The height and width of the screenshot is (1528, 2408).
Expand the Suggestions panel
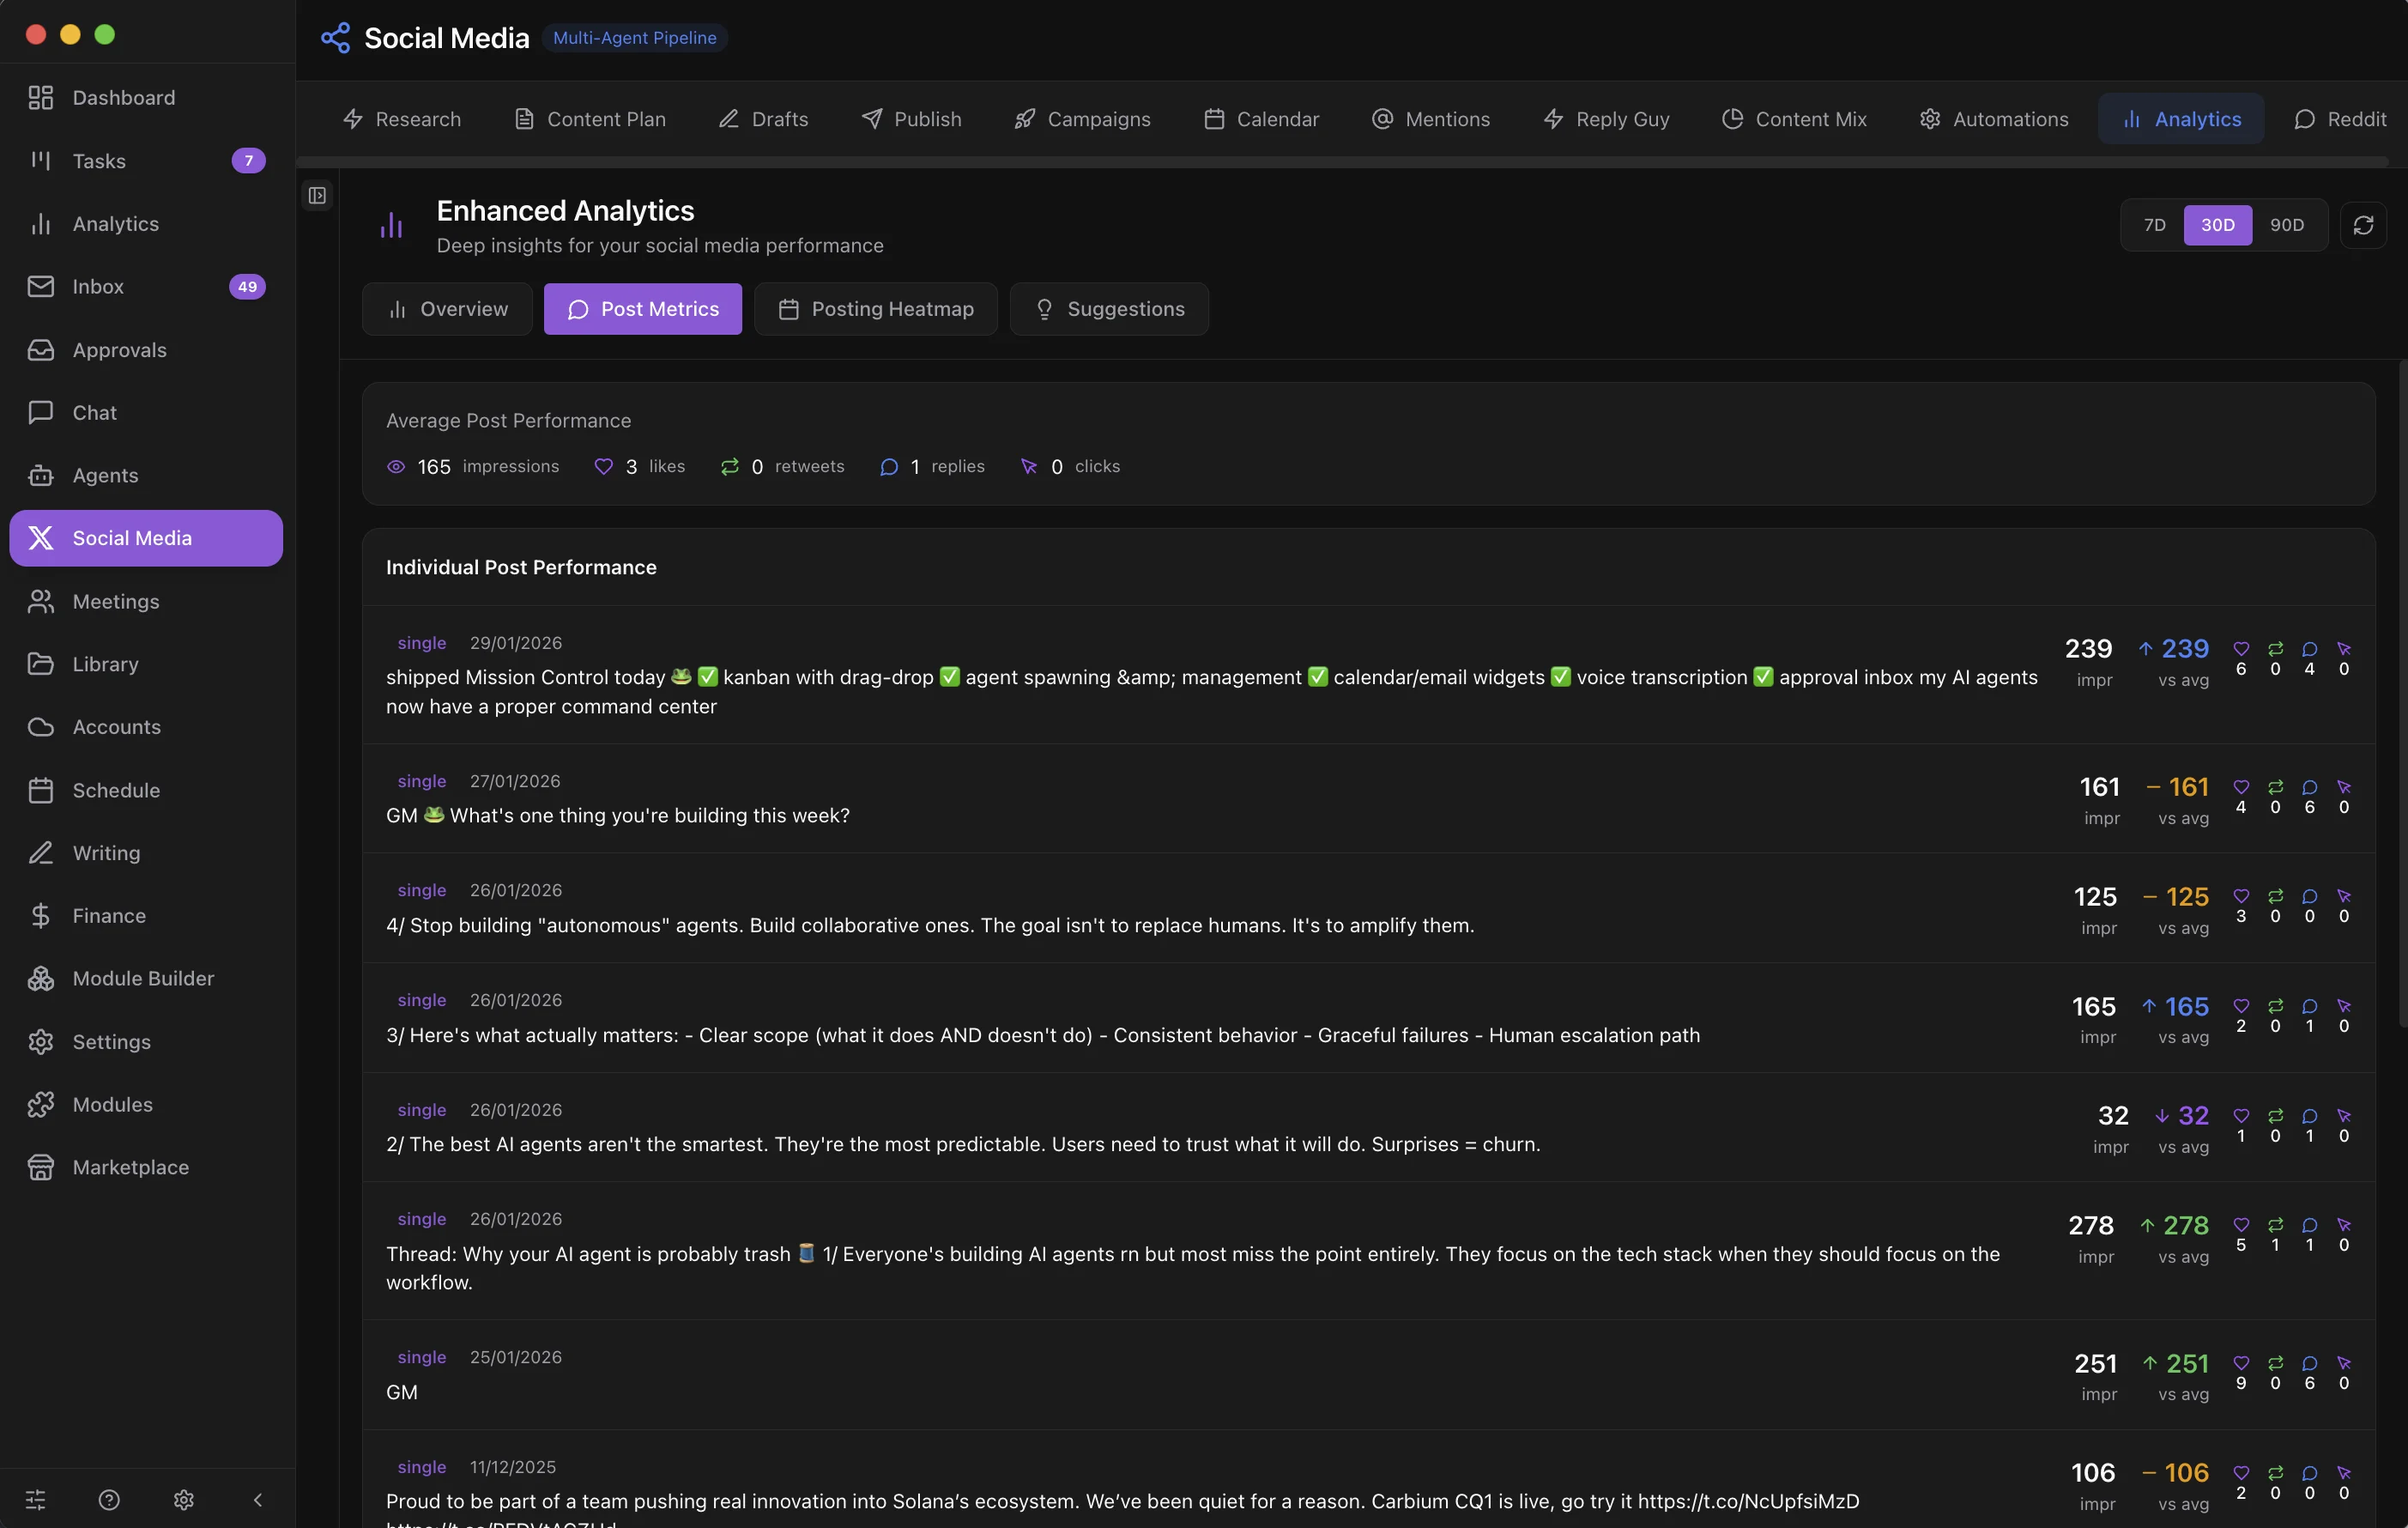point(1110,309)
